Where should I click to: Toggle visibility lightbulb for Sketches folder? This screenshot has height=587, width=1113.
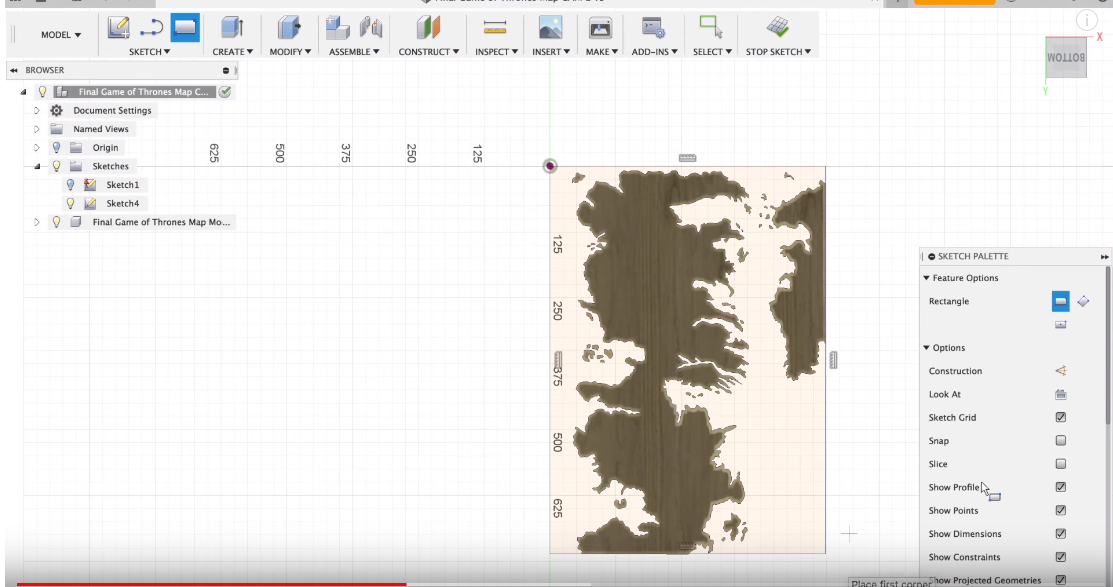[x=56, y=166]
